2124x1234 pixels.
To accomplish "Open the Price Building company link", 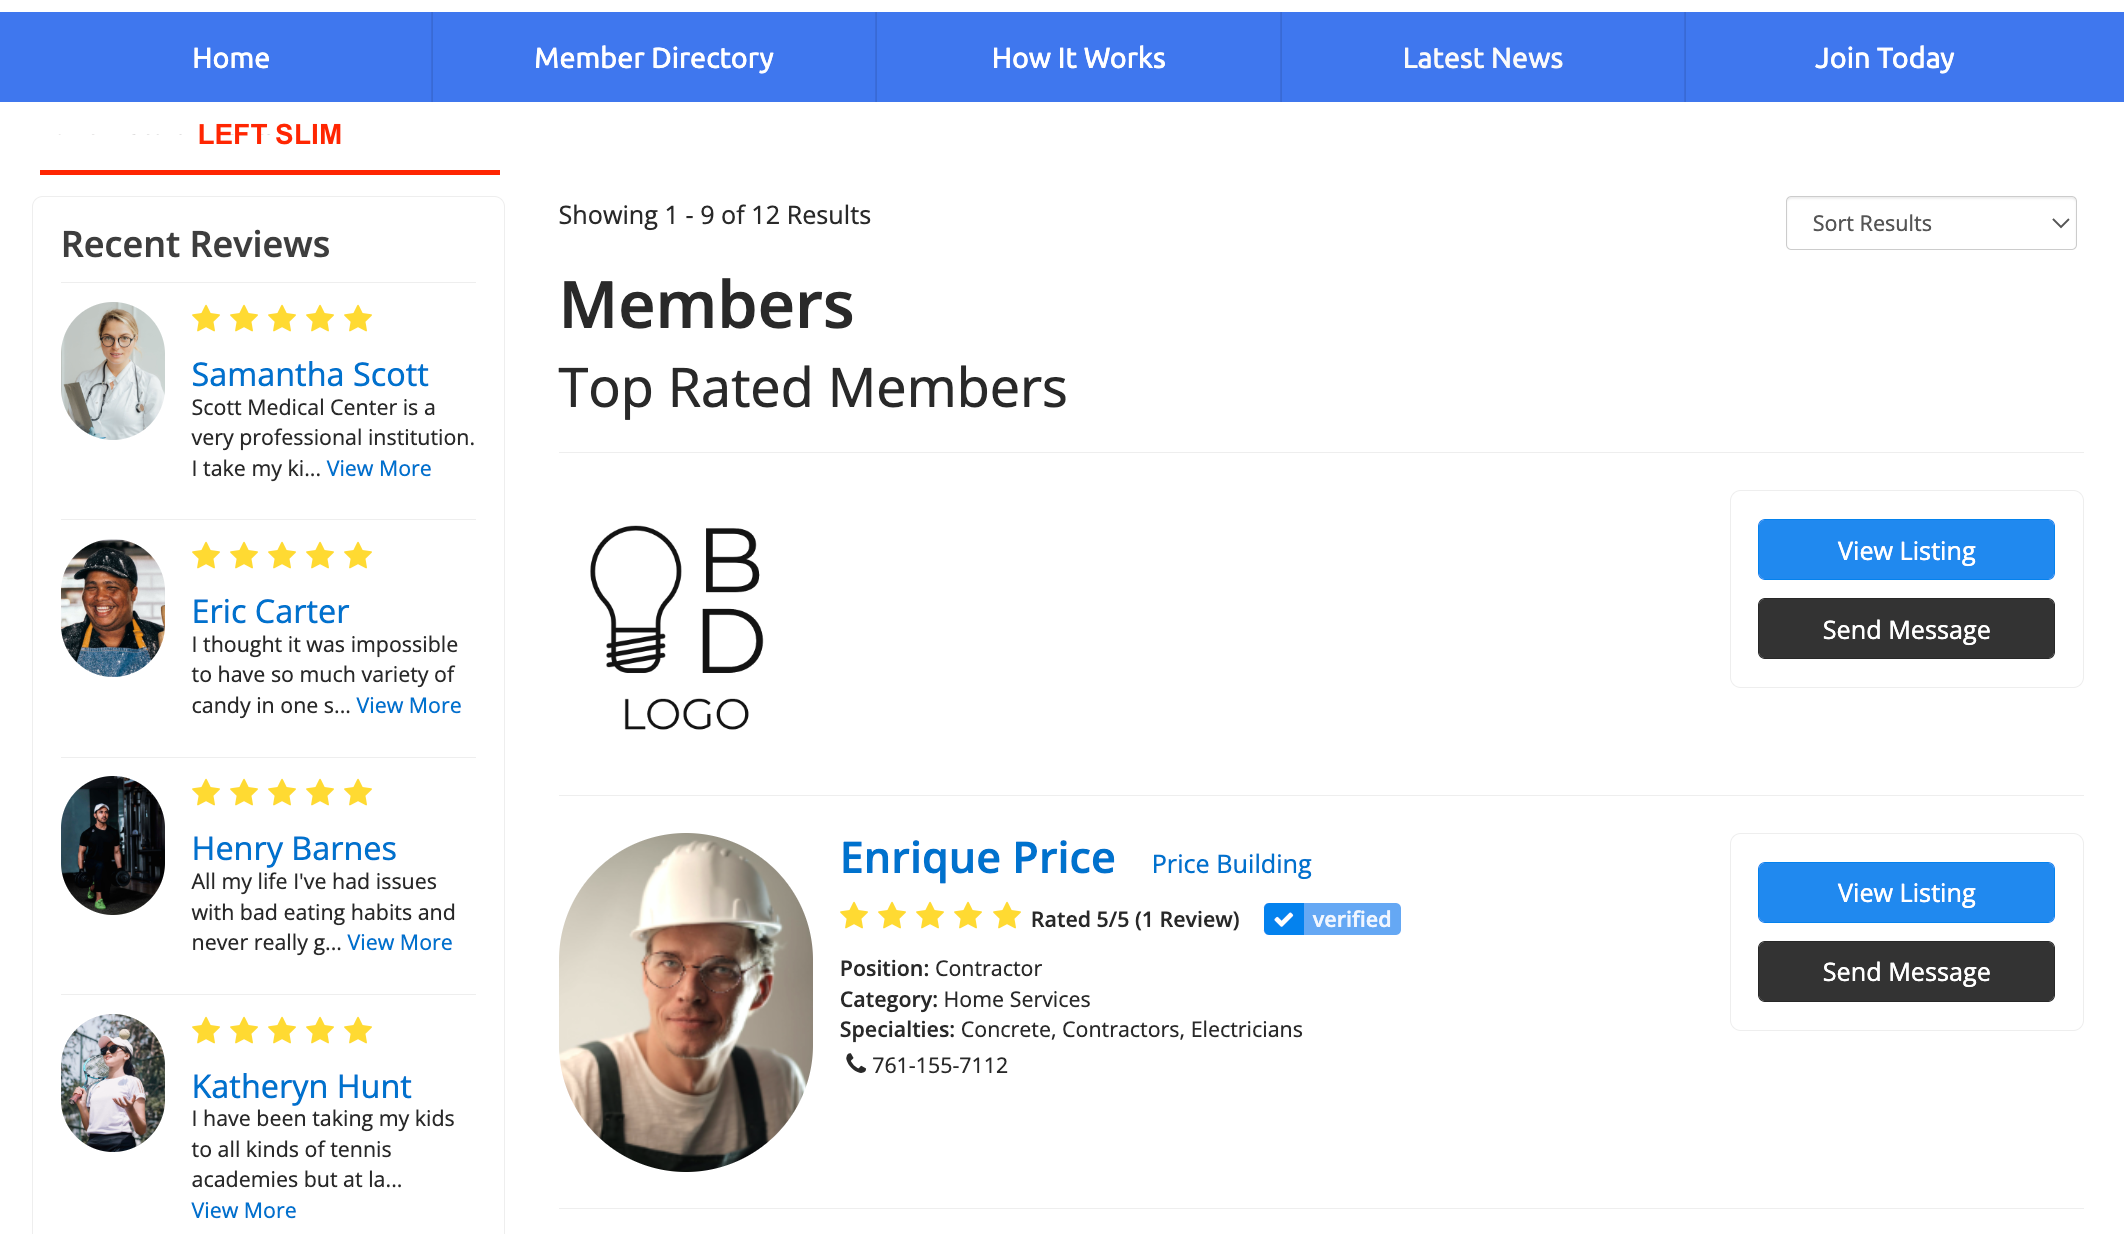I will (x=1231, y=863).
